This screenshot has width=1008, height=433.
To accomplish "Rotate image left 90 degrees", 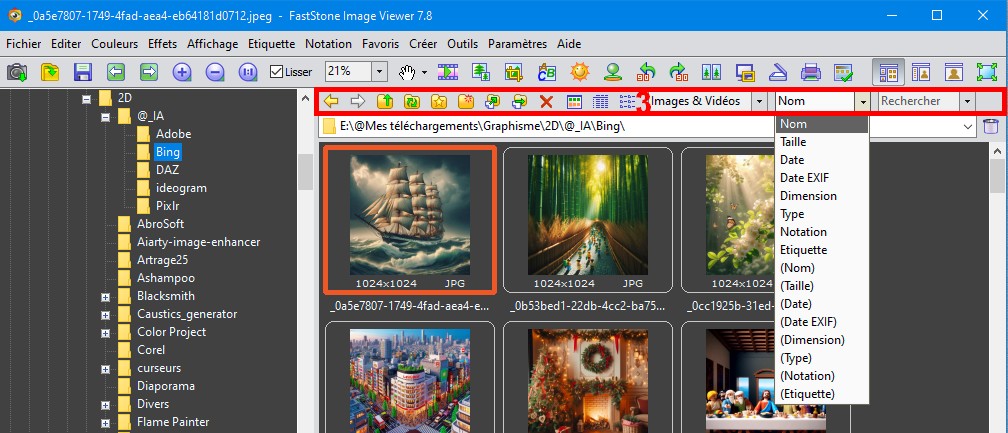I will point(646,71).
